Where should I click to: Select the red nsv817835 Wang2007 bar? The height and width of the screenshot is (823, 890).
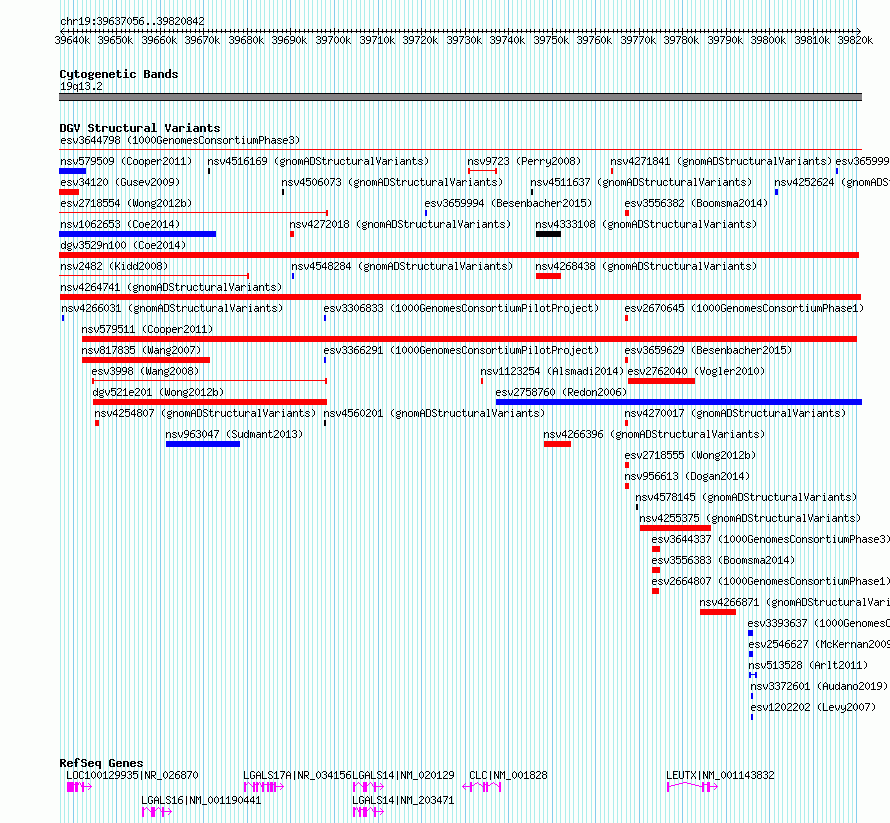[146, 360]
